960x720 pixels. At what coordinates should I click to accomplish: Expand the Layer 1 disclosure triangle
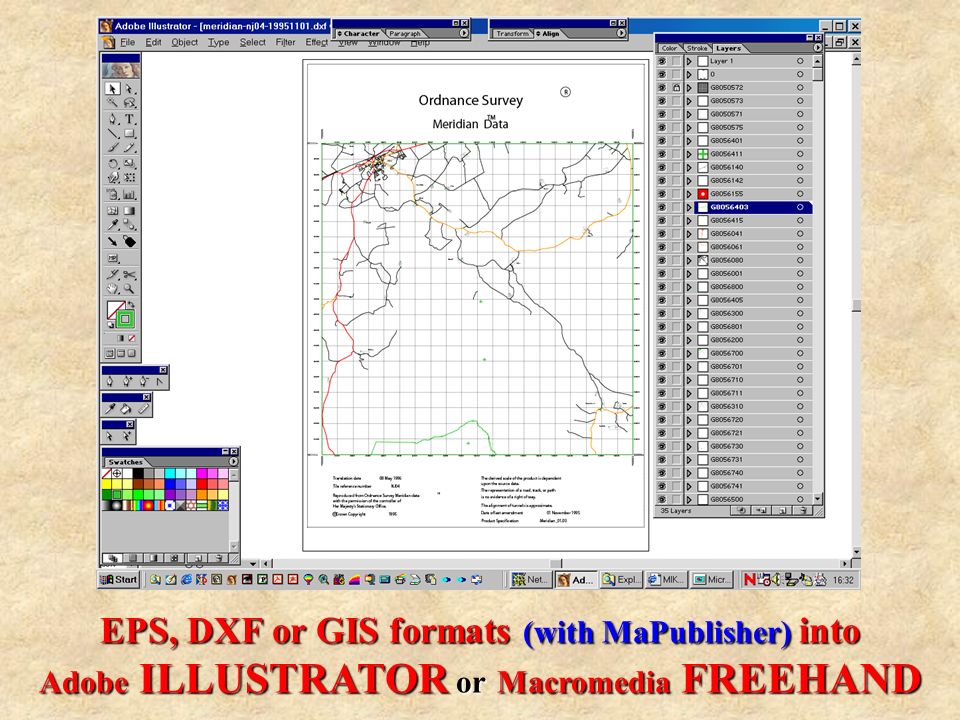pyautogui.click(x=689, y=61)
